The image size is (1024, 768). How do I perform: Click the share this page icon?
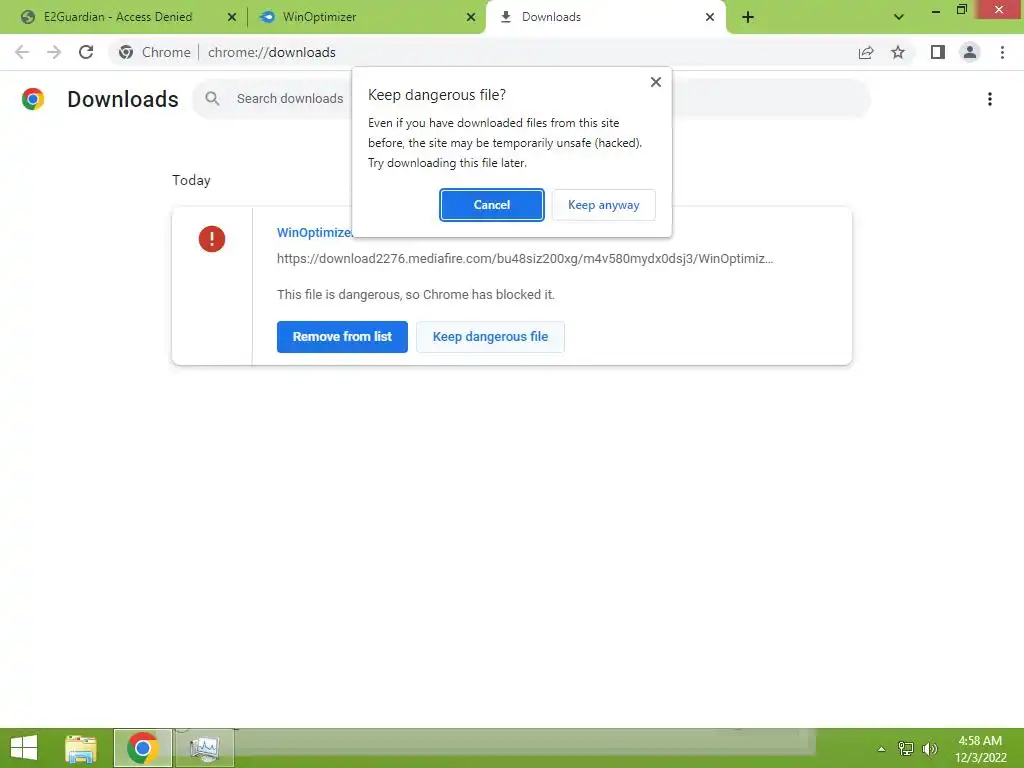[x=866, y=52]
